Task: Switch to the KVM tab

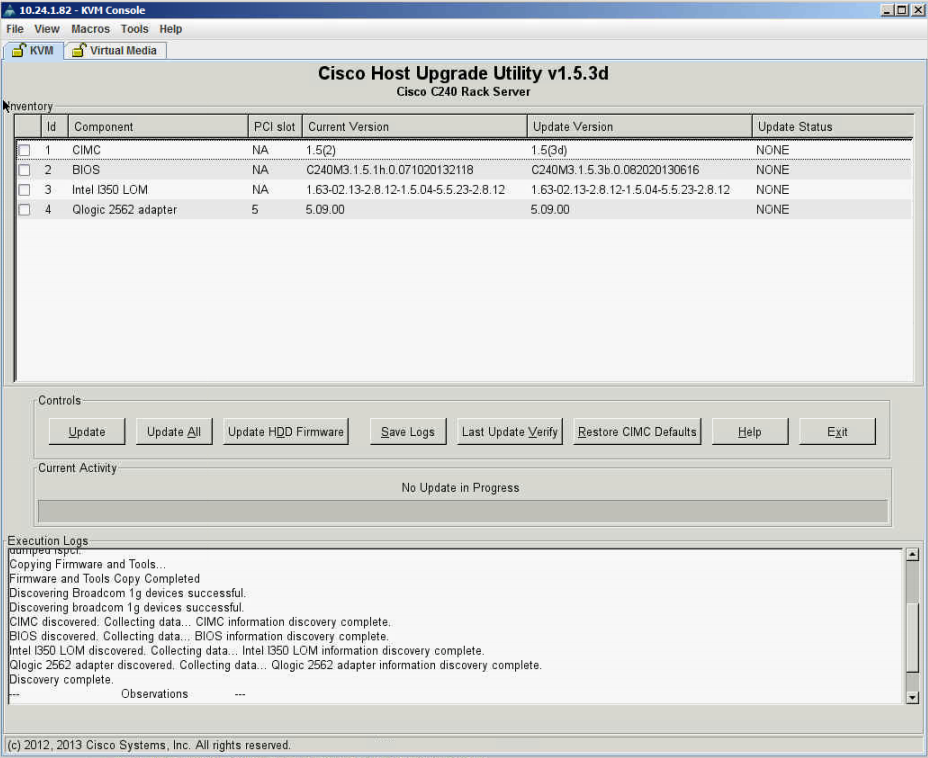Action: coord(33,50)
